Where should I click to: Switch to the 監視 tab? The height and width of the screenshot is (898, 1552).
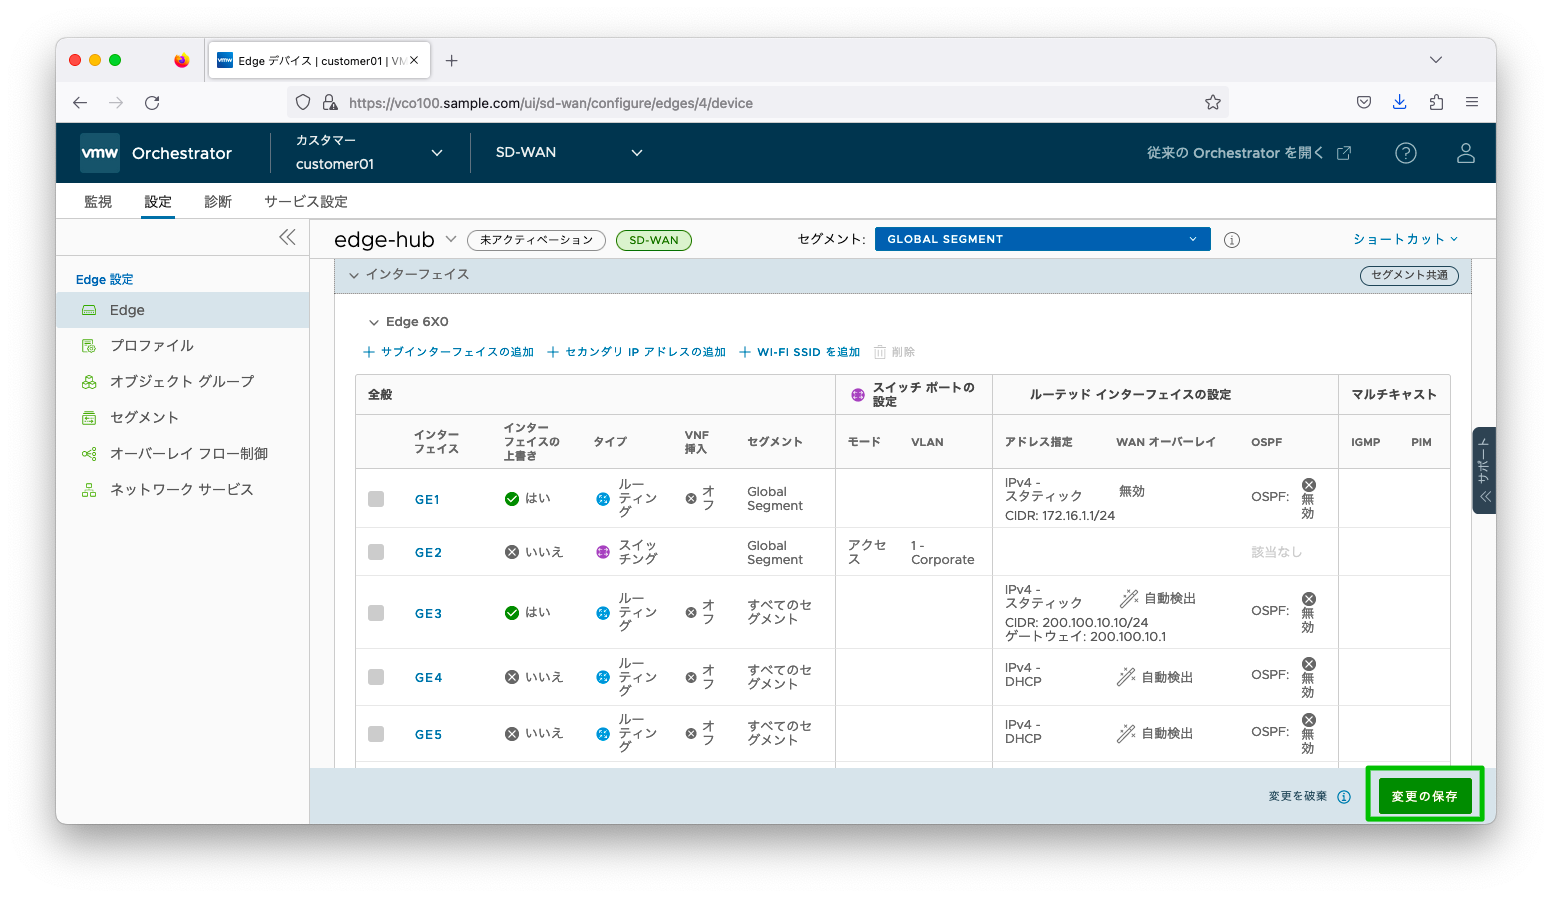[98, 202]
